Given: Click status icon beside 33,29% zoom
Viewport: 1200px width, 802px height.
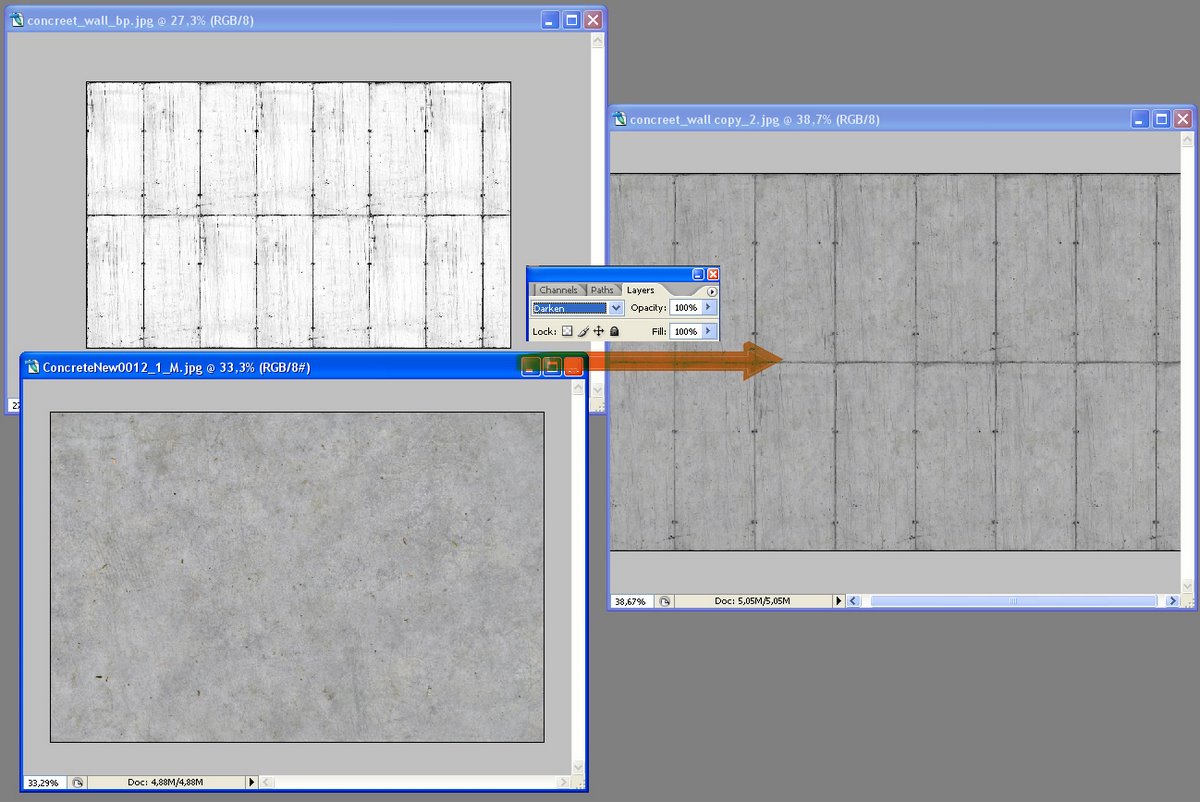Looking at the screenshot, I should tap(78, 782).
